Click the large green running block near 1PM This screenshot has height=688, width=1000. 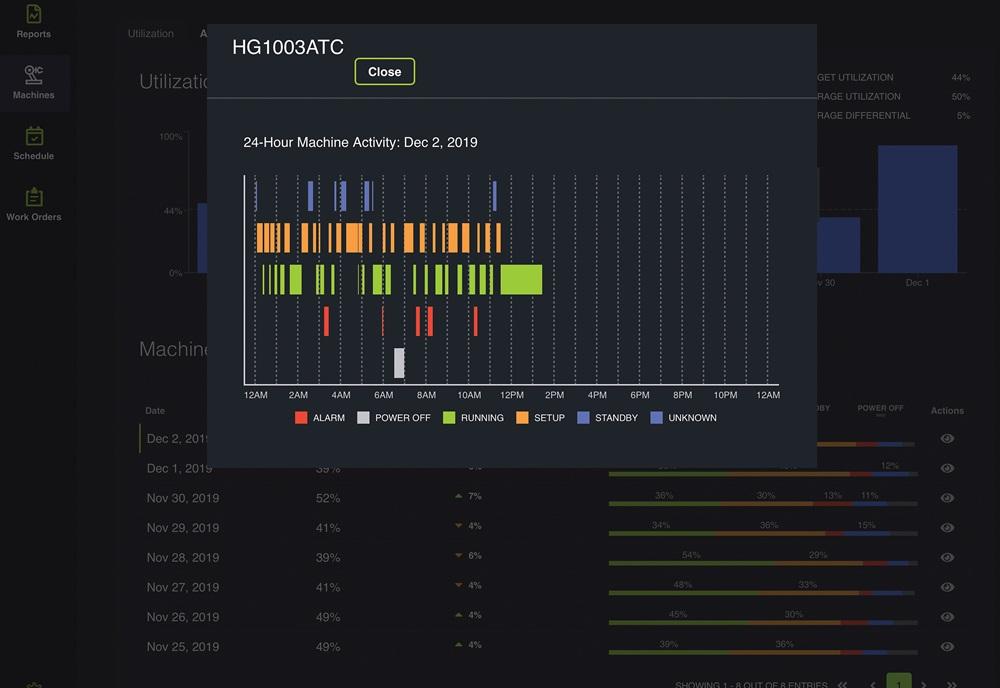click(x=521, y=280)
